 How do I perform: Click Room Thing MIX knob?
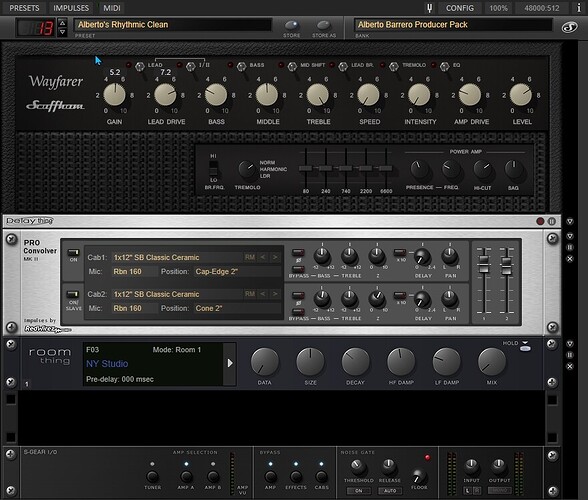click(492, 362)
